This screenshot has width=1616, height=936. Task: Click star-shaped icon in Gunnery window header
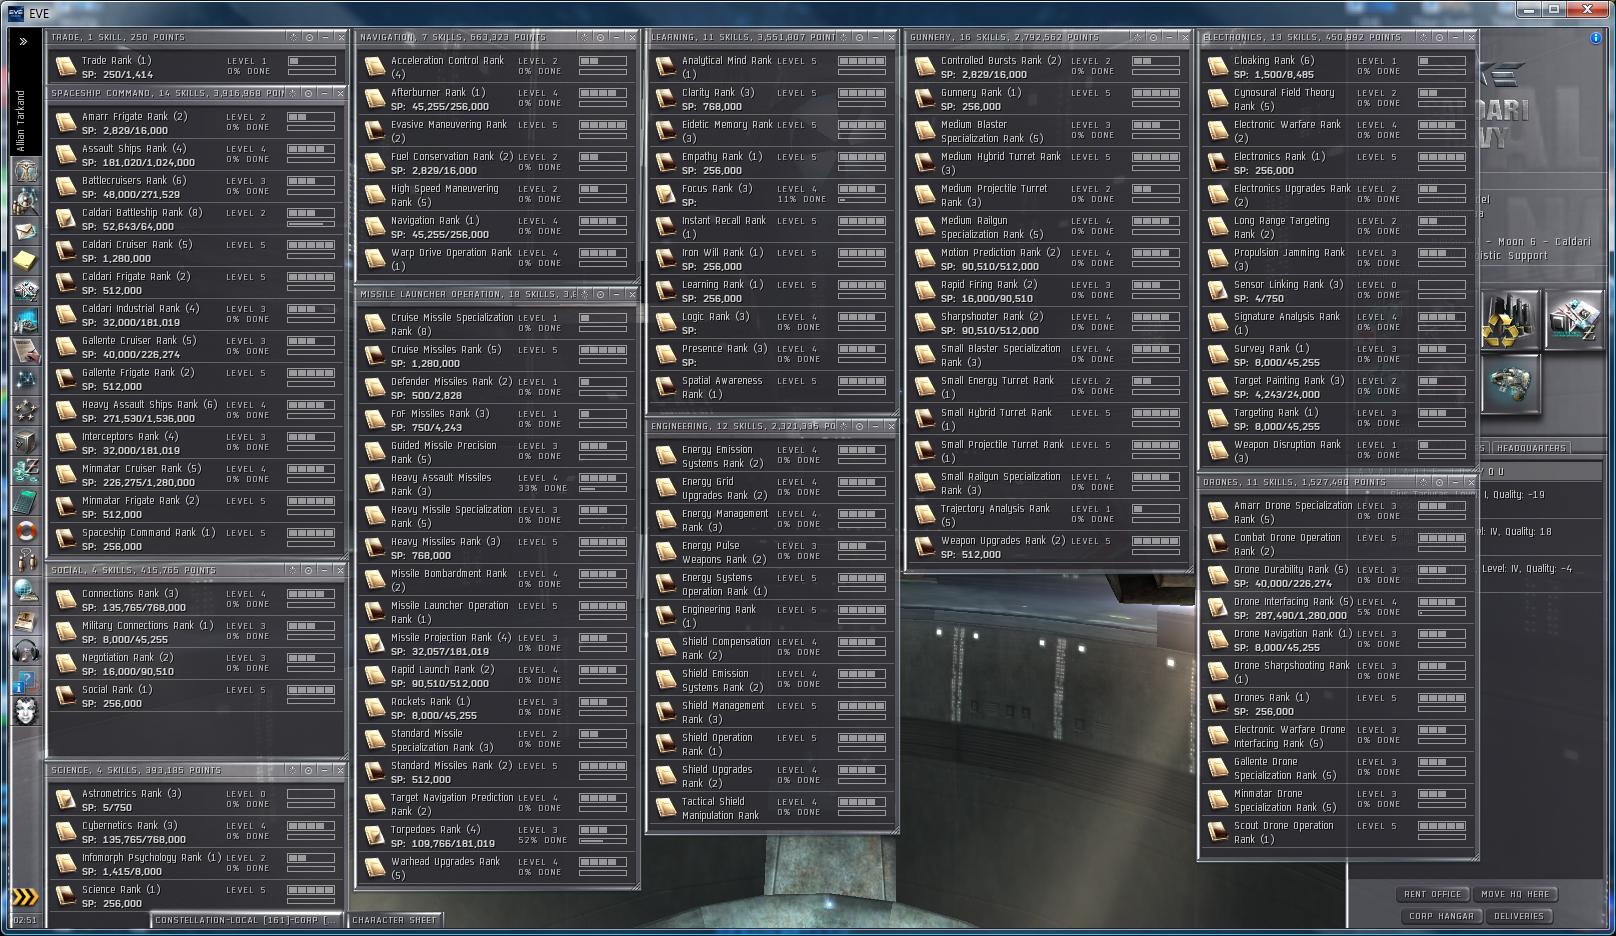1135,37
